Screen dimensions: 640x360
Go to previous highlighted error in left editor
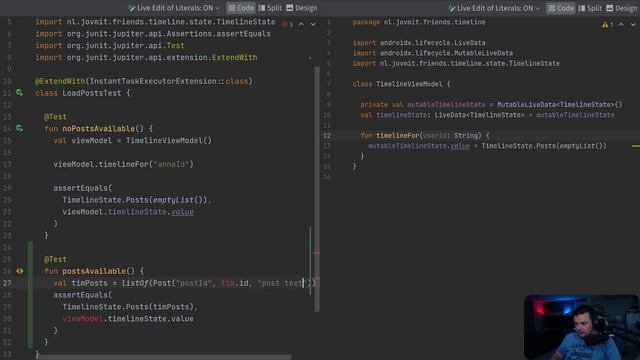pyautogui.click(x=301, y=24)
